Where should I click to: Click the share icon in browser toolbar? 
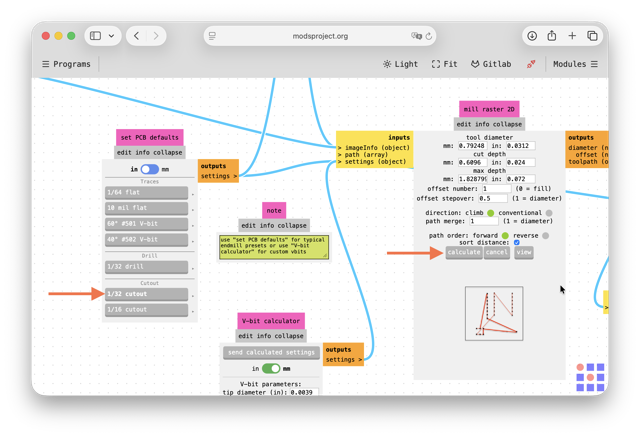pyautogui.click(x=552, y=35)
